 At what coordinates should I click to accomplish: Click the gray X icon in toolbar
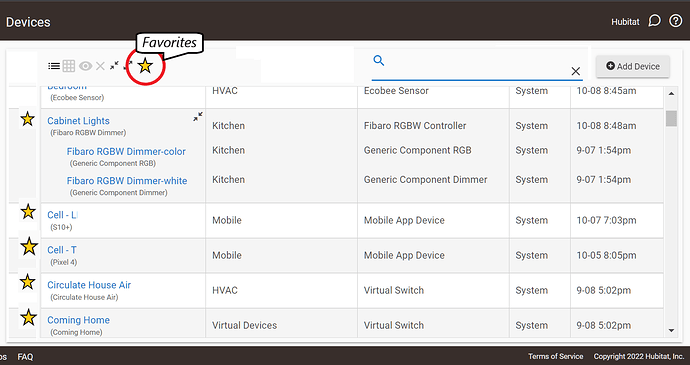100,66
